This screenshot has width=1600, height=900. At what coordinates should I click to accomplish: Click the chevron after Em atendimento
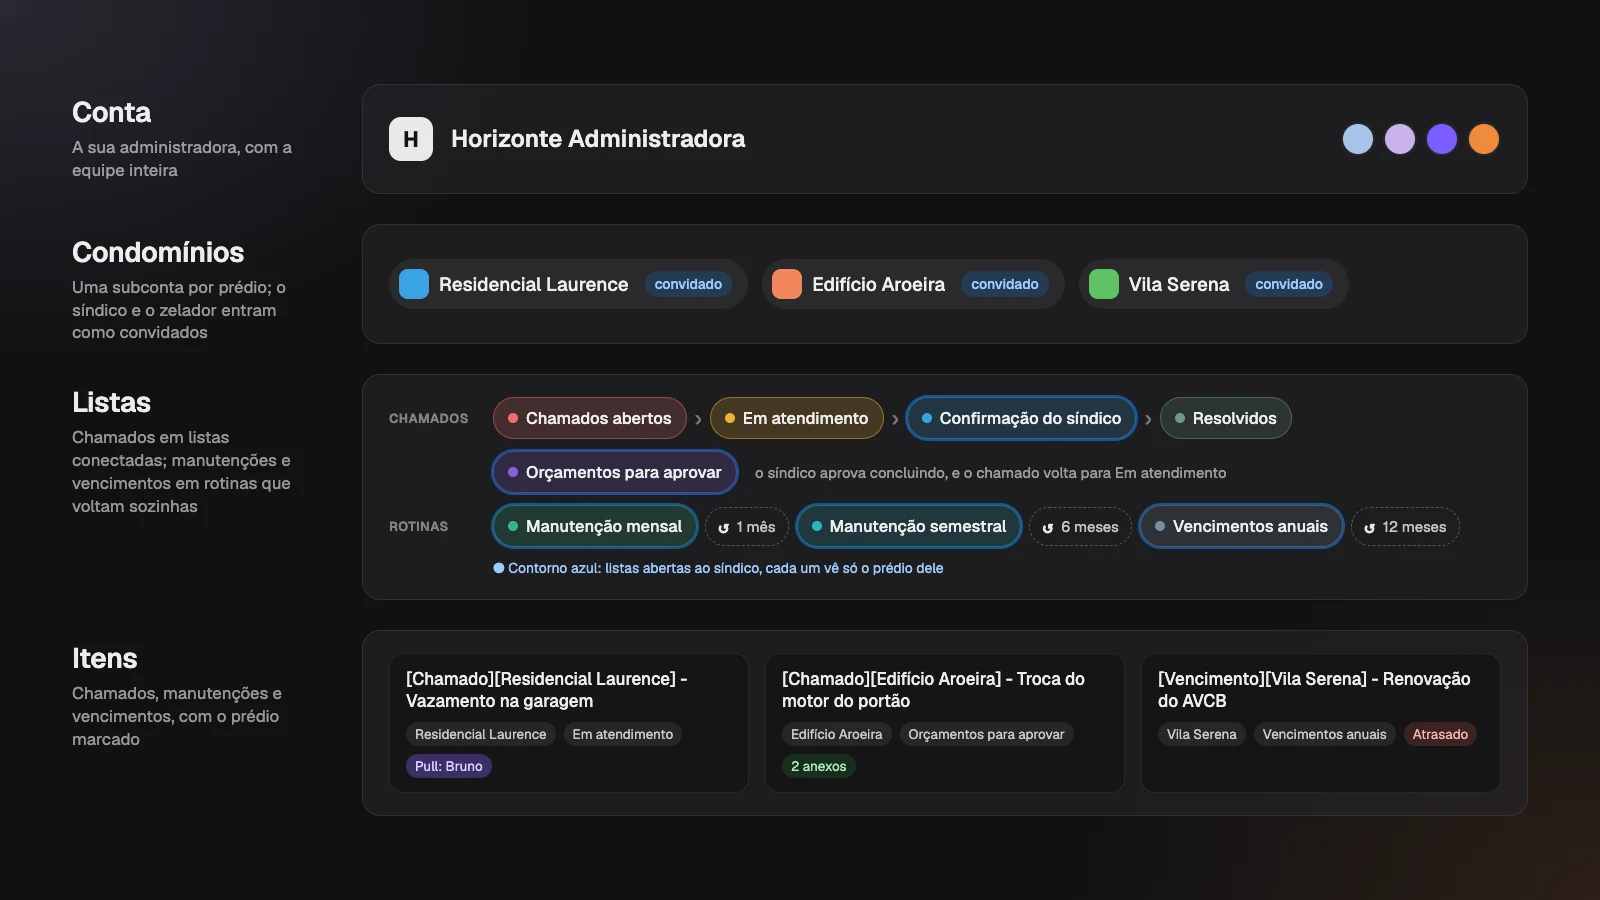click(895, 420)
